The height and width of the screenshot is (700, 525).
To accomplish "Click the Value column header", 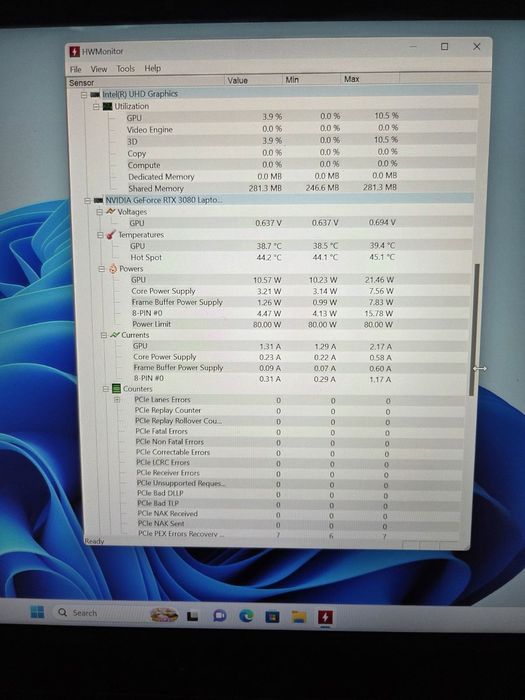I will point(253,80).
